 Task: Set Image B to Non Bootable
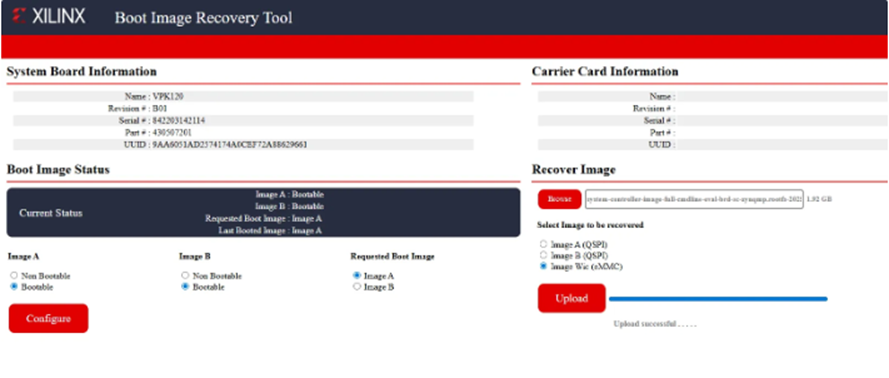185,275
